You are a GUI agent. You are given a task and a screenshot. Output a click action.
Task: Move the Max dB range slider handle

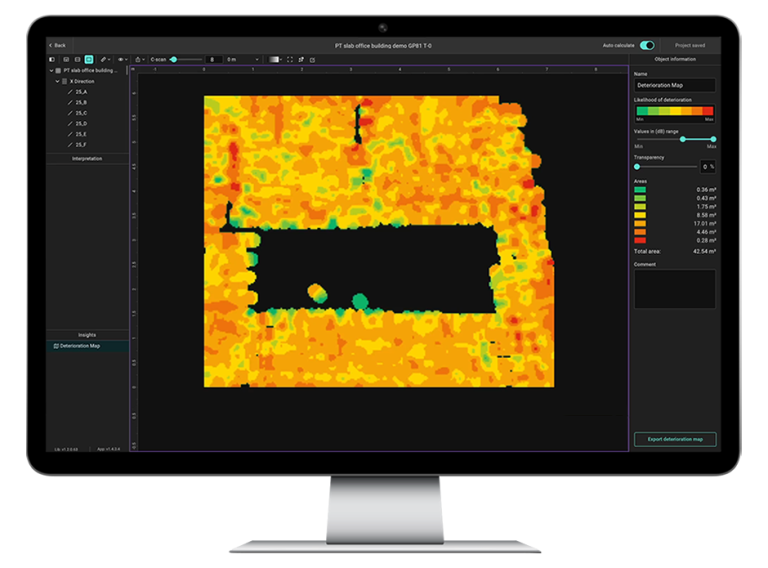pos(713,139)
